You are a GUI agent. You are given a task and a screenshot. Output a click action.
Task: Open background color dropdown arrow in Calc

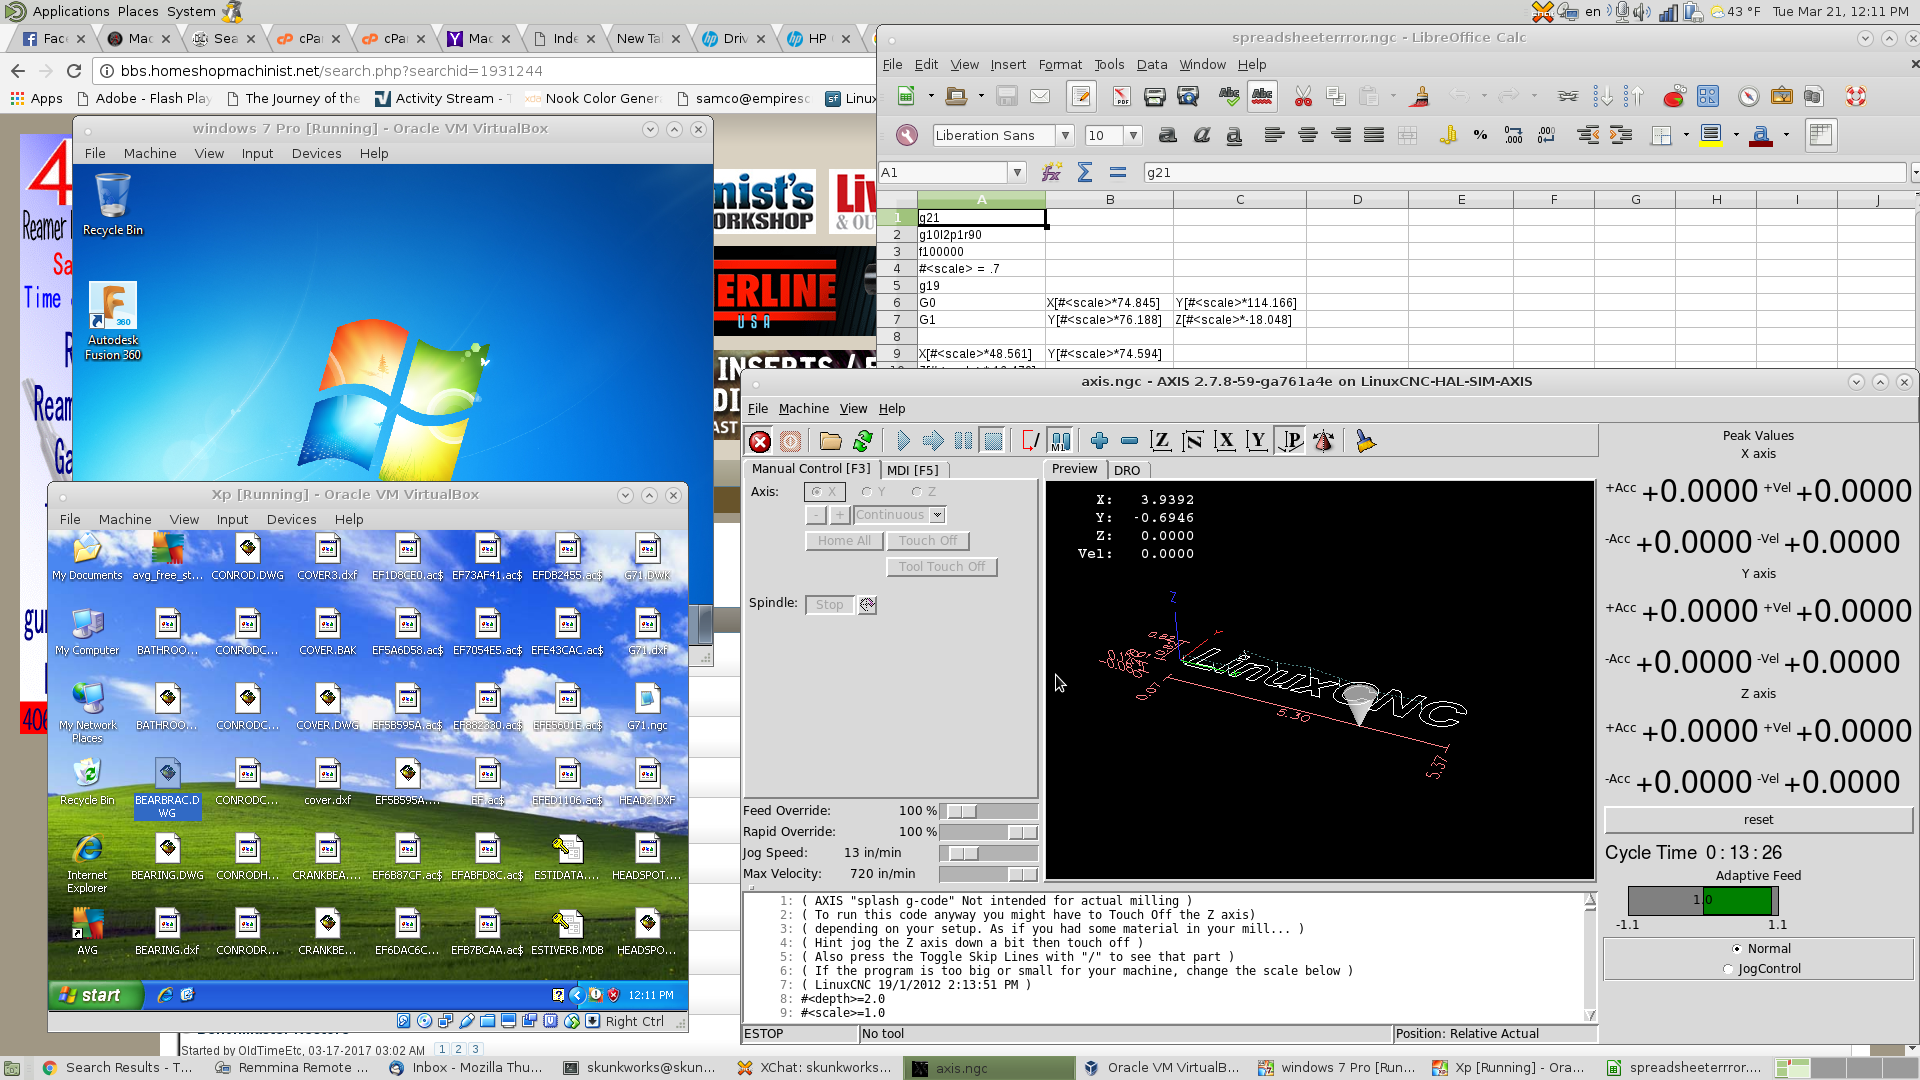point(1736,136)
